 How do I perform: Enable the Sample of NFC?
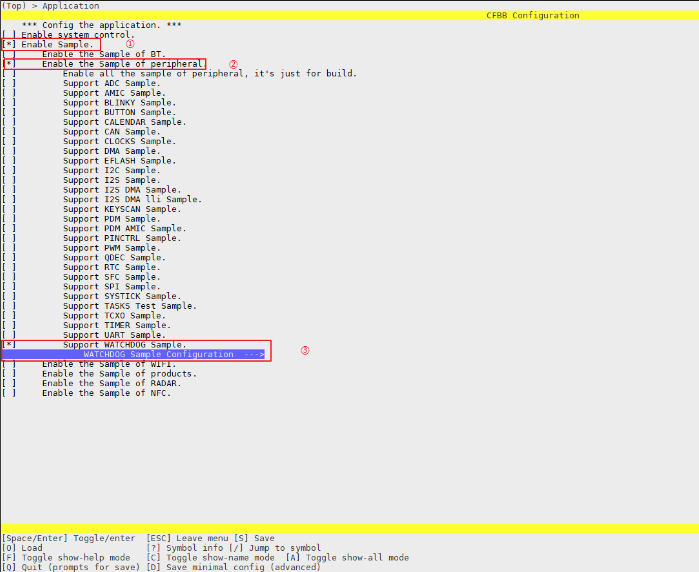[x=9, y=393]
